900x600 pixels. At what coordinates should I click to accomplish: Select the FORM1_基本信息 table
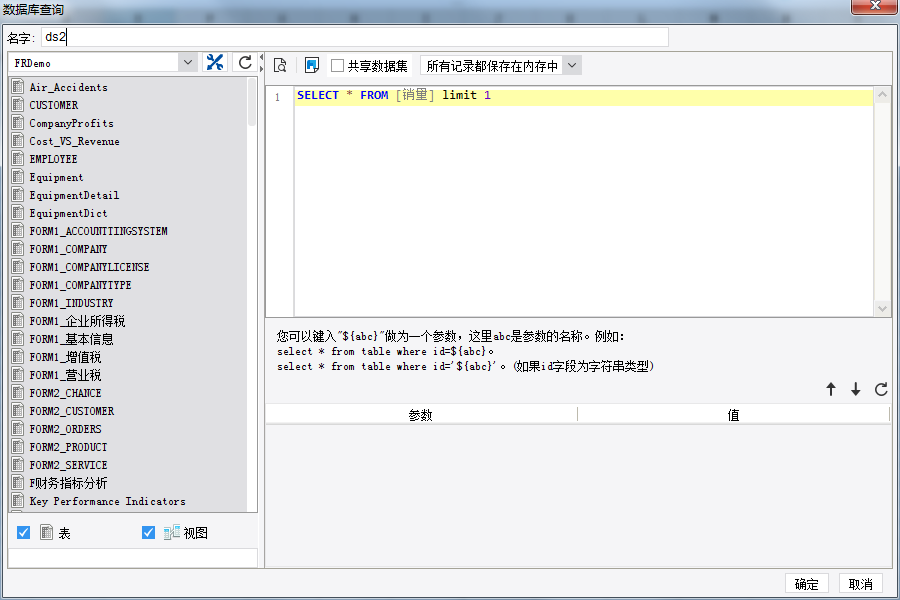tap(72, 339)
